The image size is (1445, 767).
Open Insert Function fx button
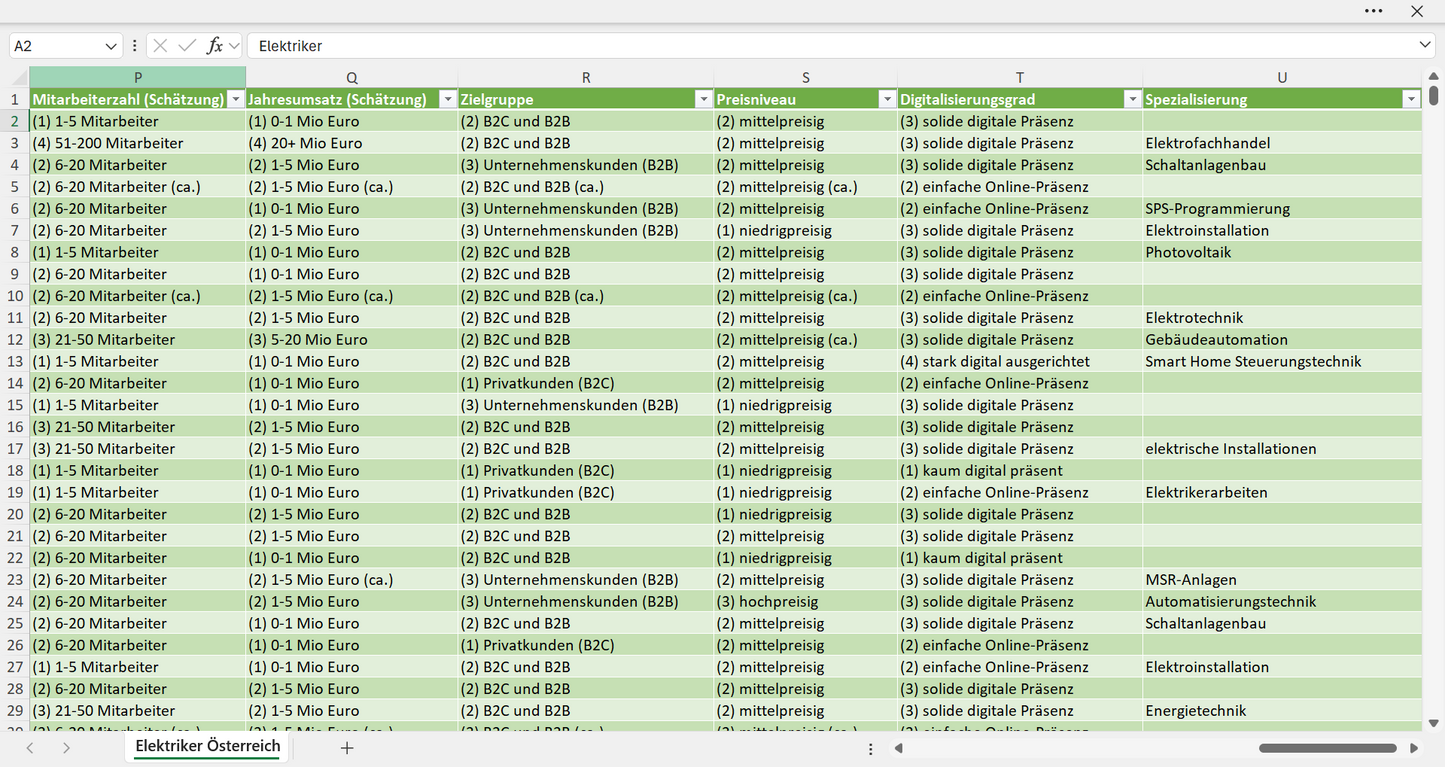pos(214,46)
